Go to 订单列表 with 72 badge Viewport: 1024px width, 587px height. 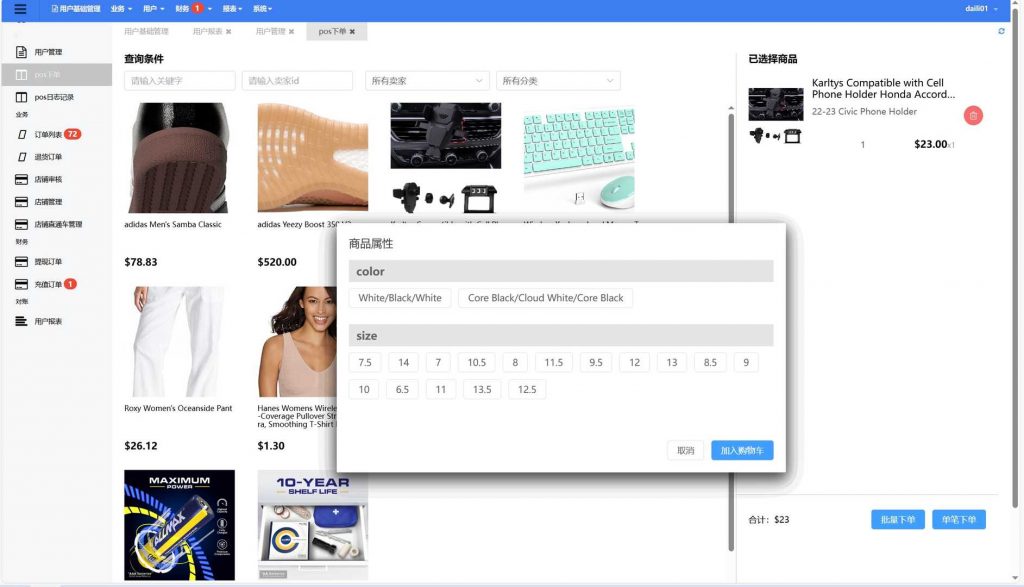48,134
